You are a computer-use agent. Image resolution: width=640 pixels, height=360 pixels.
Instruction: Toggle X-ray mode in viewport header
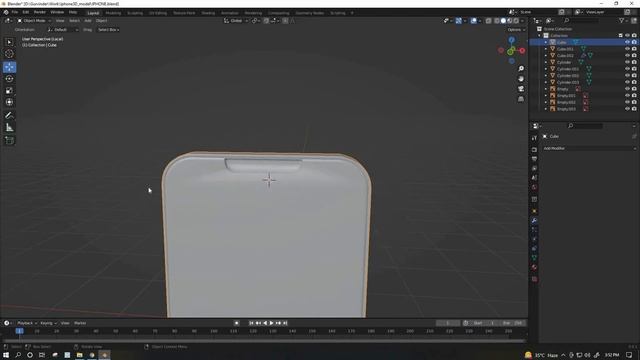489,21
